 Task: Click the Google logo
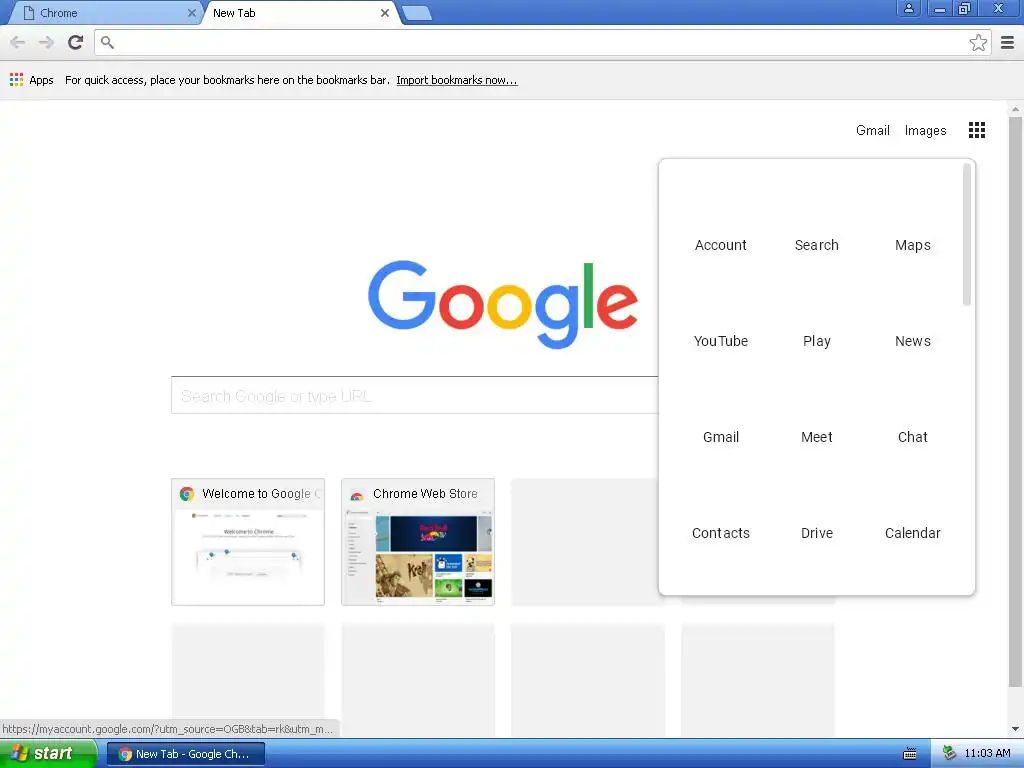(503, 304)
